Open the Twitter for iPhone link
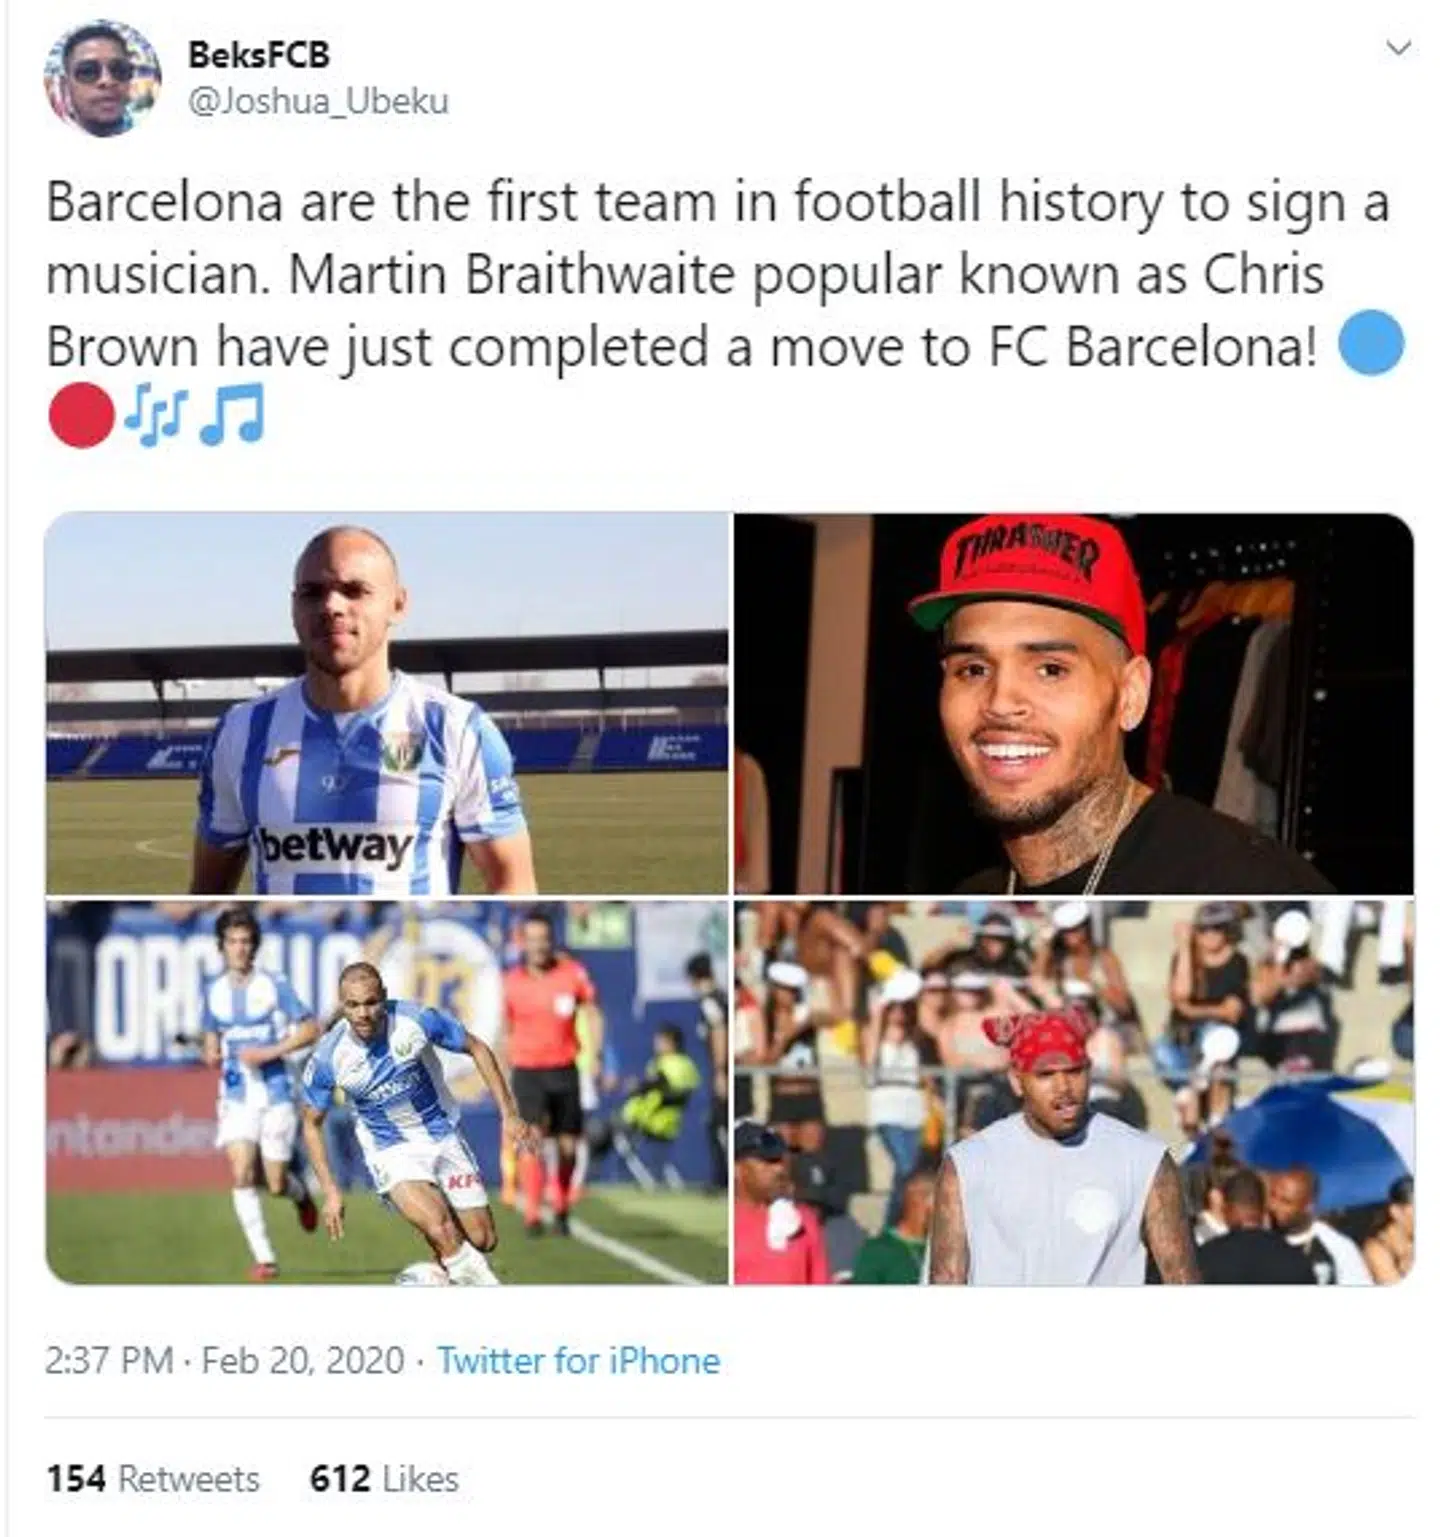Image resolution: width=1440 pixels, height=1537 pixels. tap(579, 1361)
